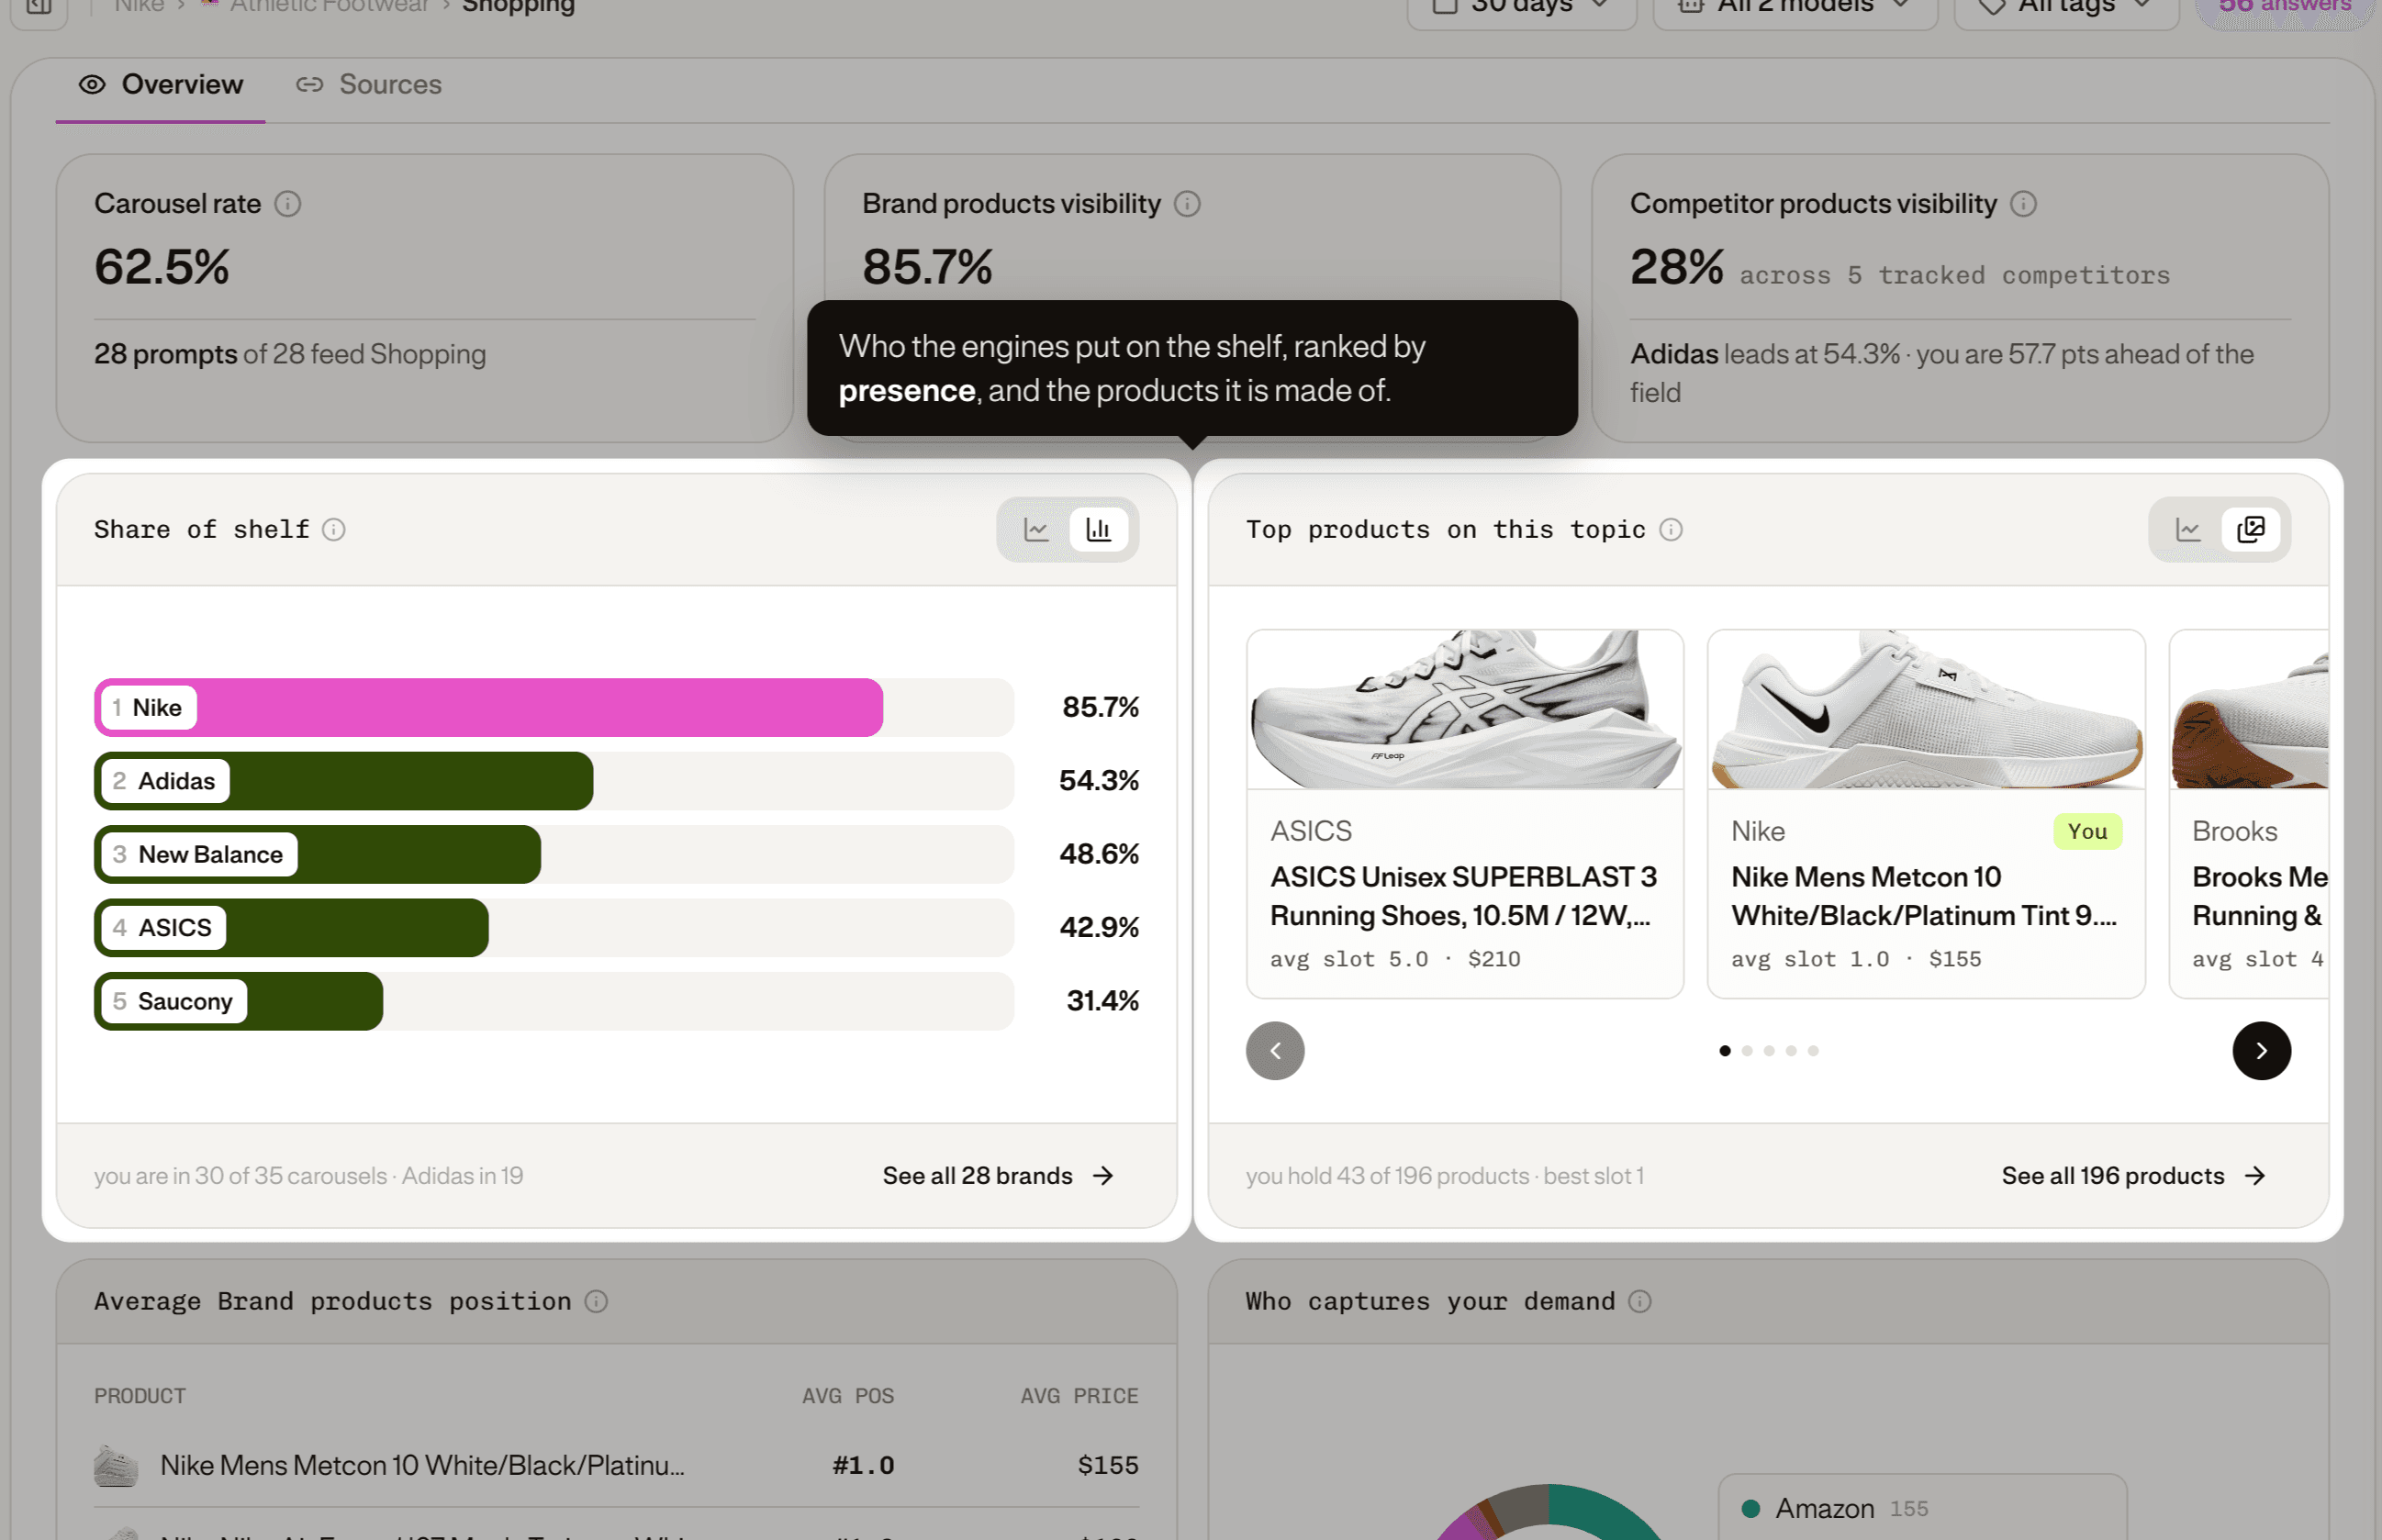
Task: Click the Nike Mens Metcon 10 card title
Action: [1924, 897]
